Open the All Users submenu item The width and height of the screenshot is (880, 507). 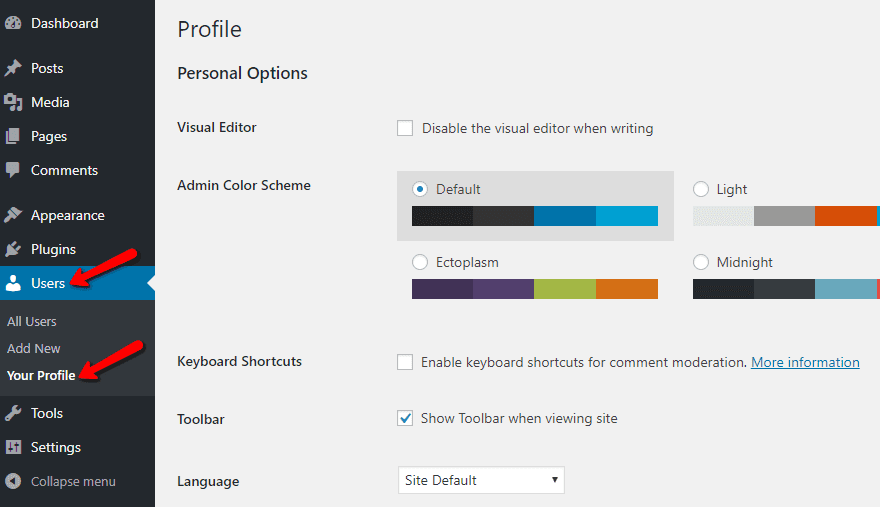click(32, 321)
